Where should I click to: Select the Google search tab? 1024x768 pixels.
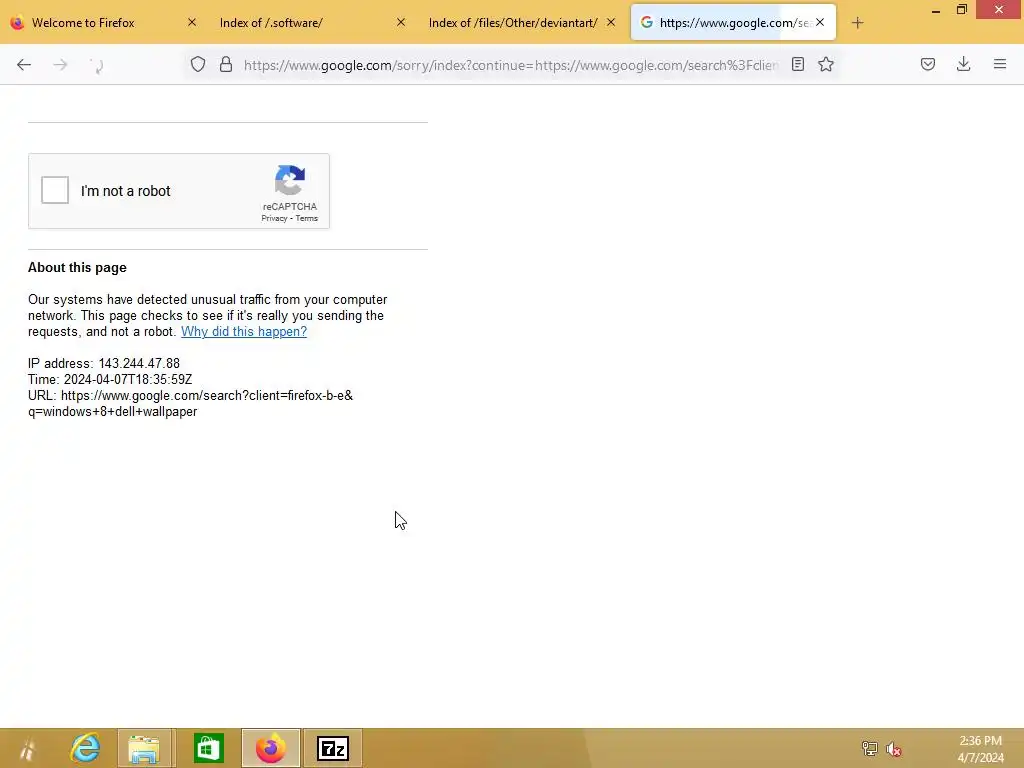(x=733, y=23)
